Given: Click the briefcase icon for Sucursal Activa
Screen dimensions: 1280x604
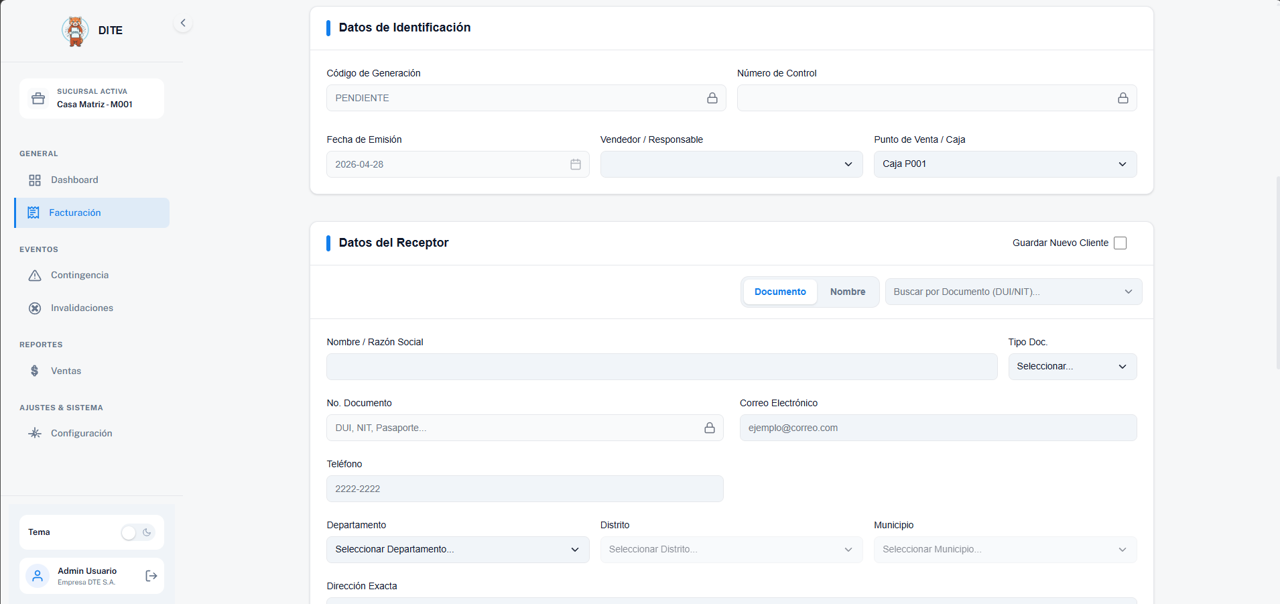Looking at the screenshot, I should 38,98.
